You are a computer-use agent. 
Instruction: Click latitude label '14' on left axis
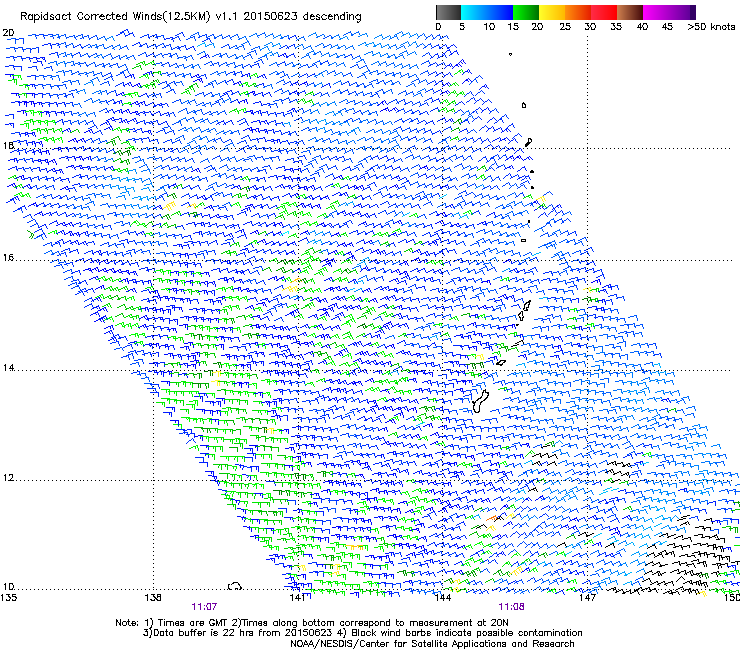[8, 368]
